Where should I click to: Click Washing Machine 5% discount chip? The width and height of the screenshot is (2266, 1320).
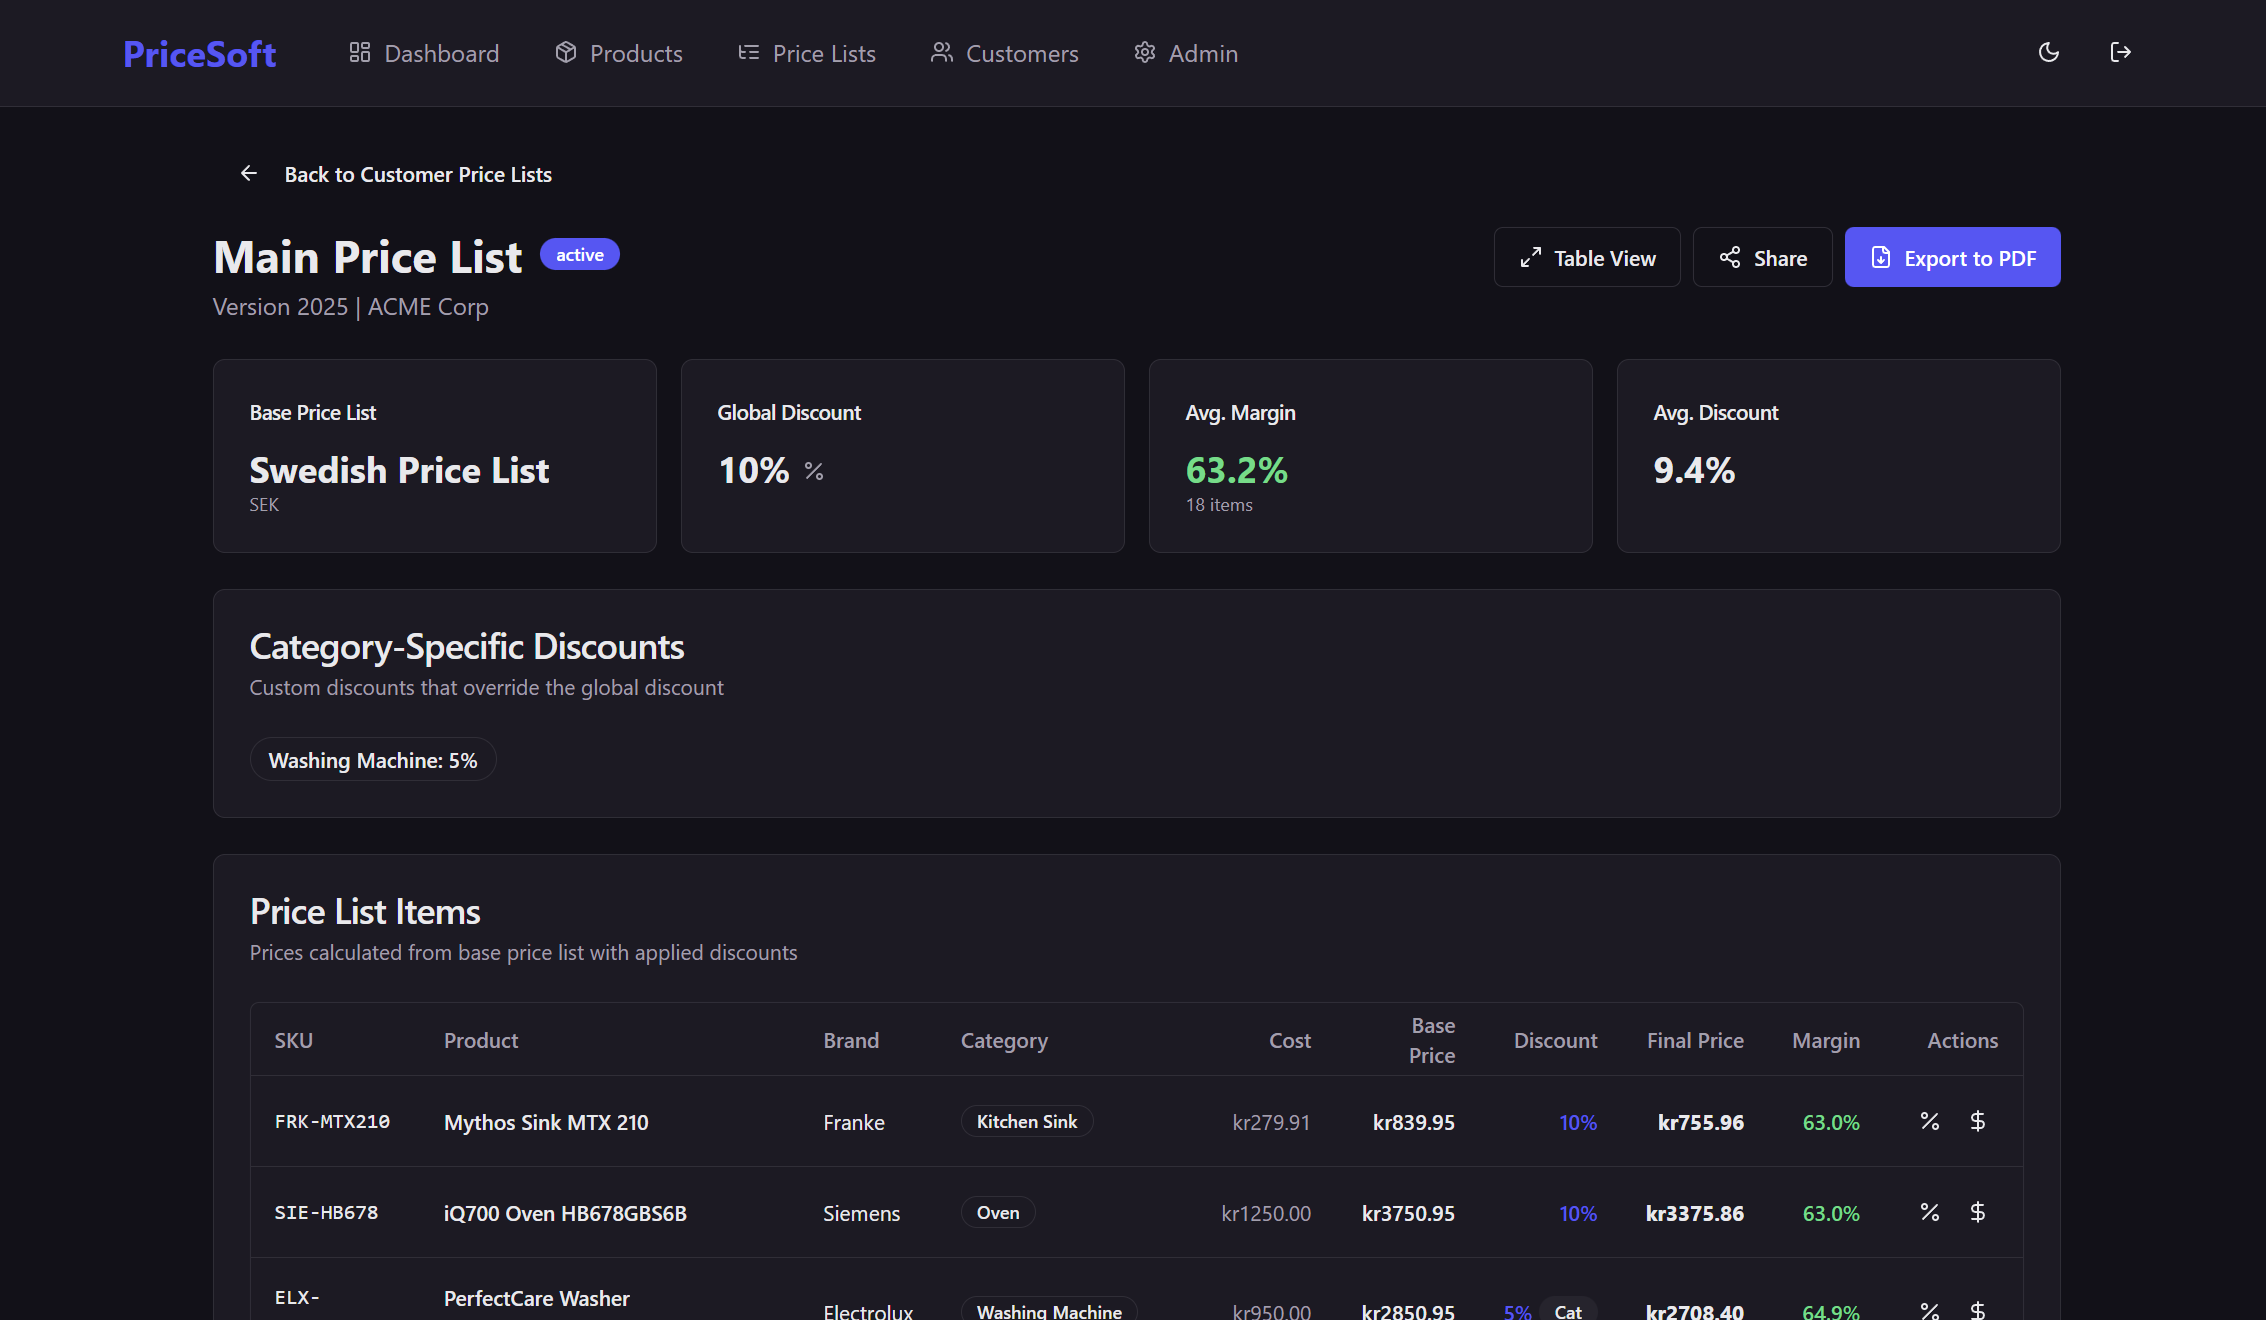click(373, 760)
